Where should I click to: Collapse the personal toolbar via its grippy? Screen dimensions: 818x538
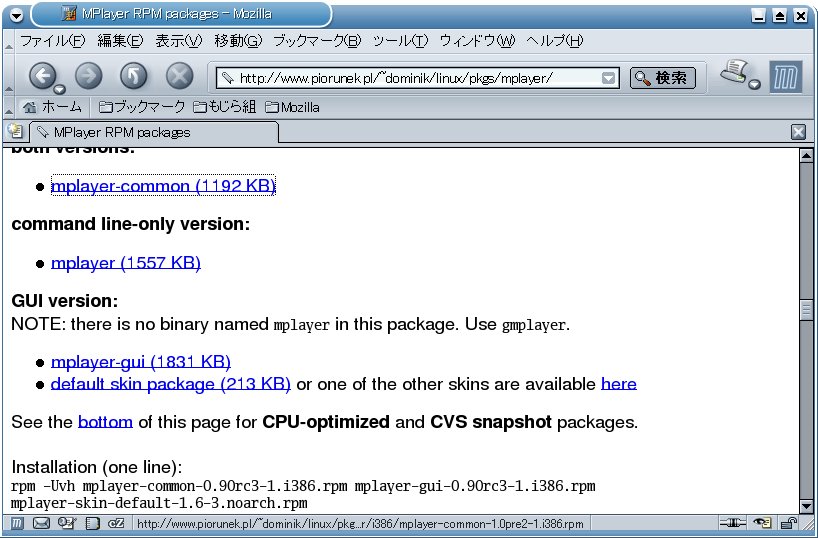pyautogui.click(x=8, y=107)
